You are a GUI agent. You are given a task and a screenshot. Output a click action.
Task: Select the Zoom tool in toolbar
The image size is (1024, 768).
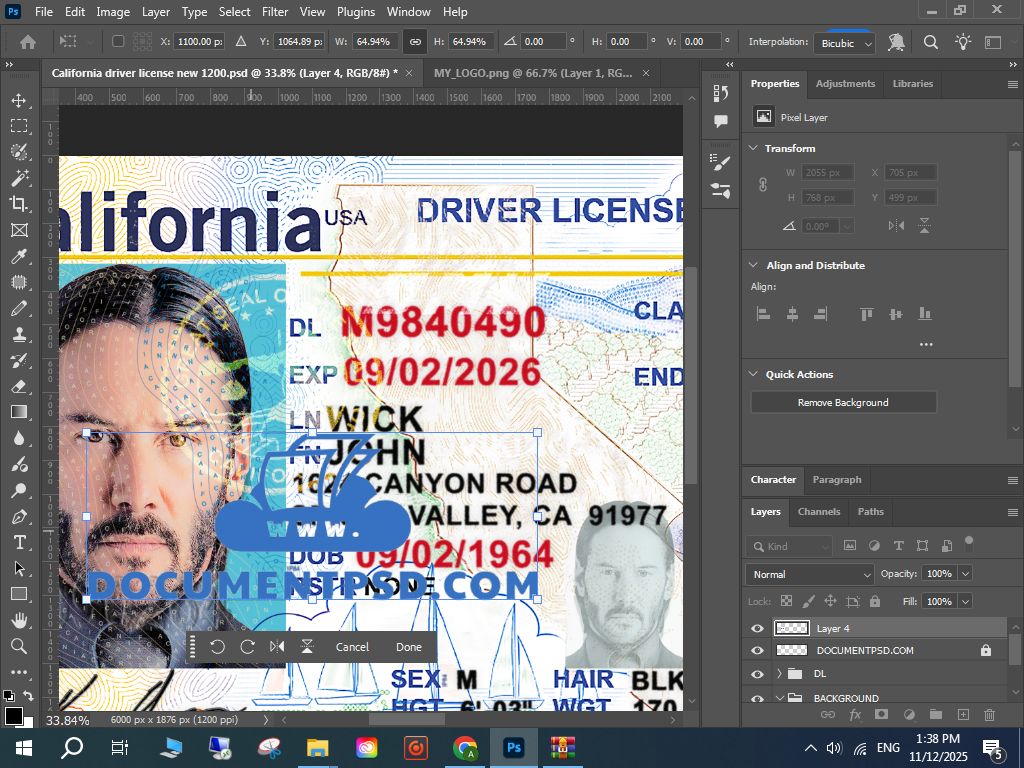point(19,646)
